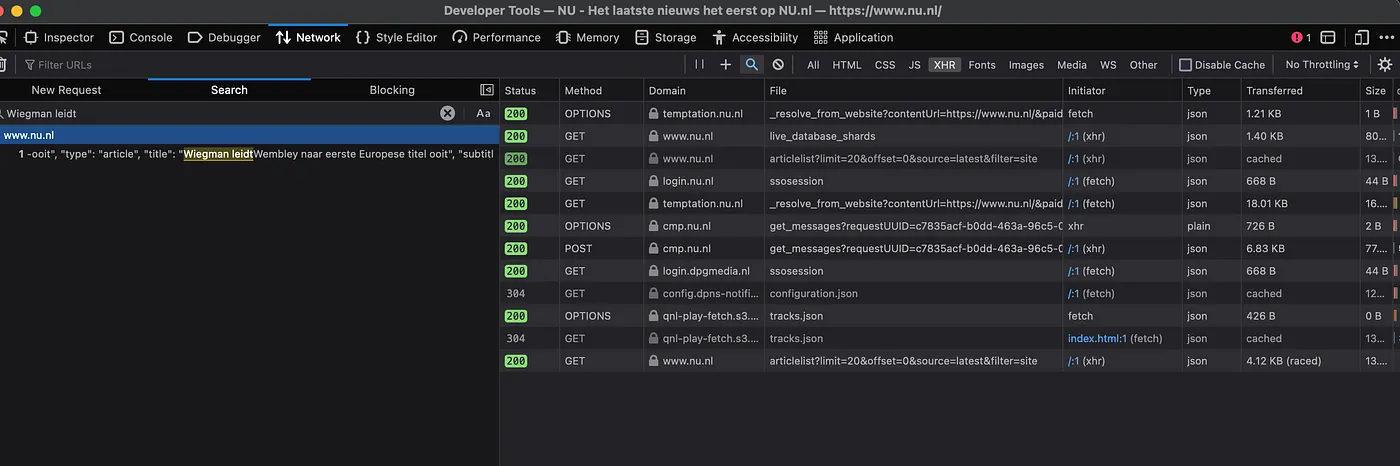Toggle the magnifier search icon in toolbar
The image size is (1400, 466).
coord(751,64)
